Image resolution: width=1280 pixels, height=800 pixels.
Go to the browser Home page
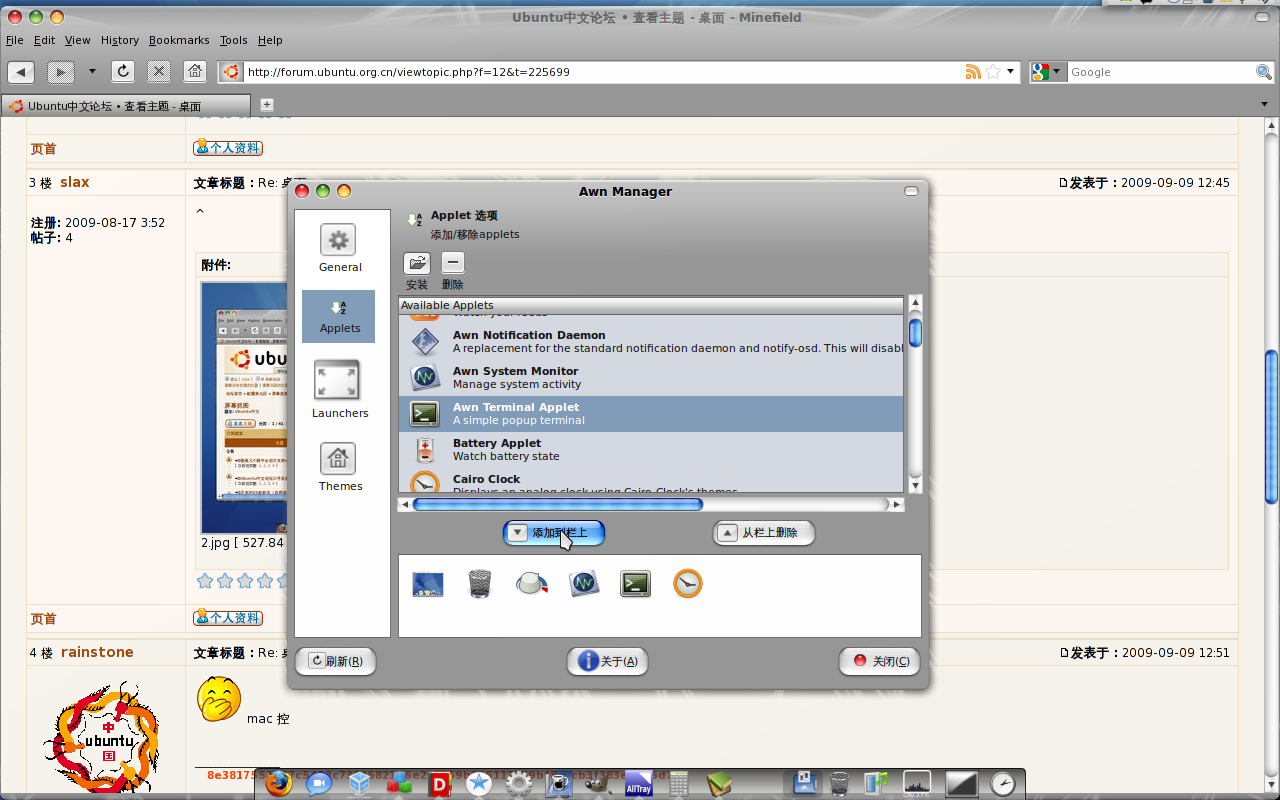click(x=195, y=71)
